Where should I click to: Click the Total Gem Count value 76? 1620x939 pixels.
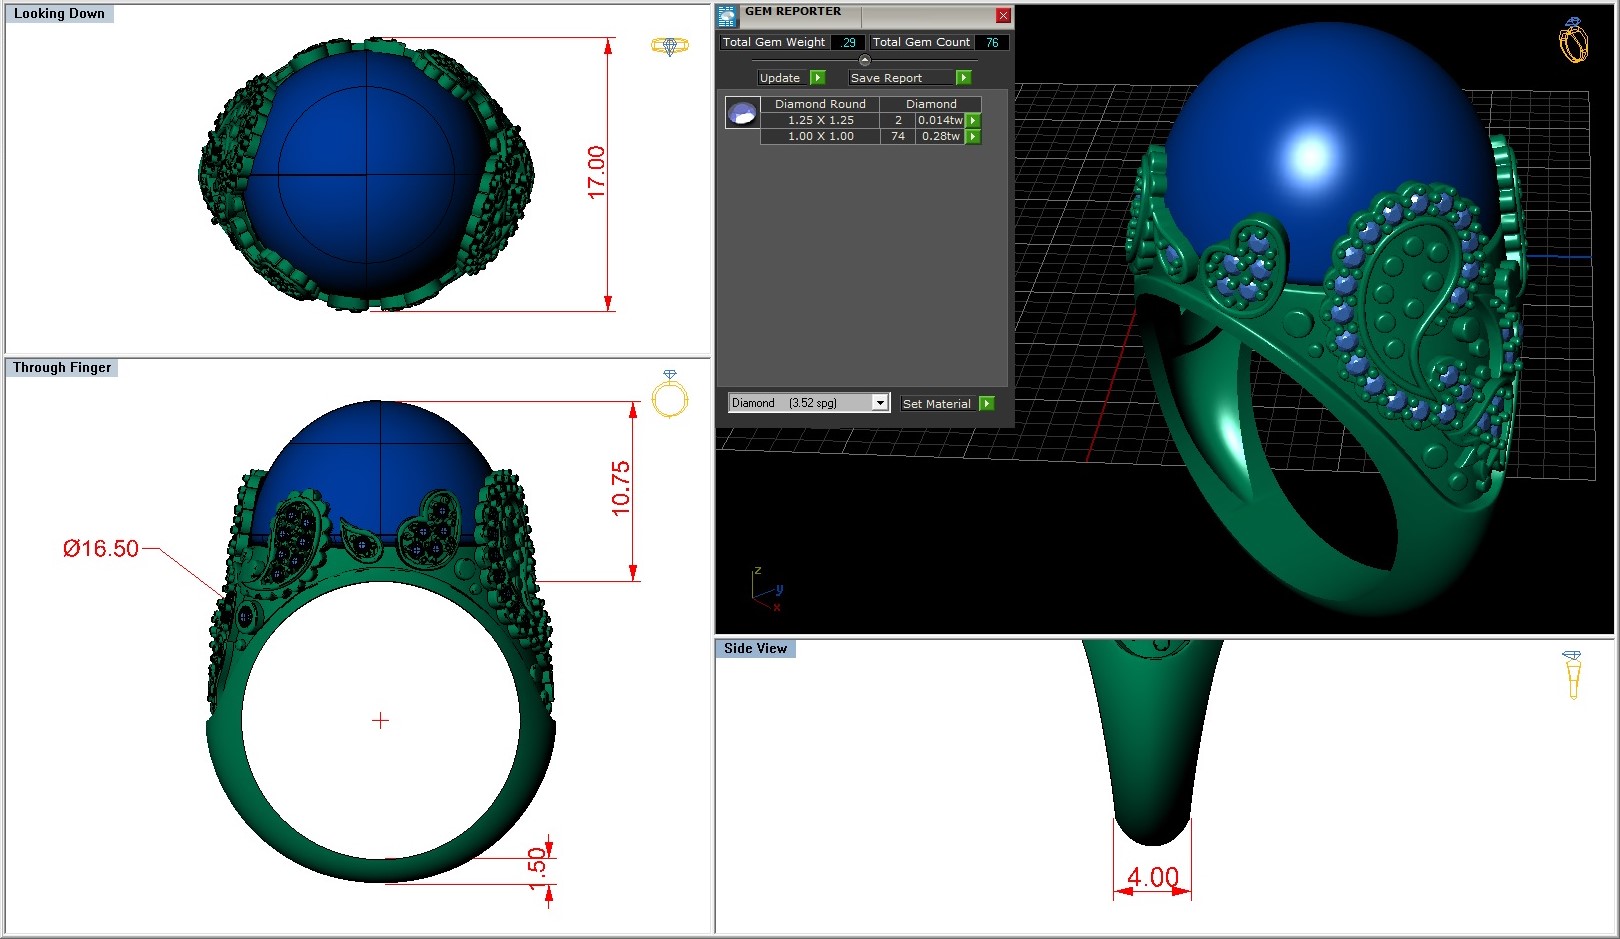coord(992,43)
